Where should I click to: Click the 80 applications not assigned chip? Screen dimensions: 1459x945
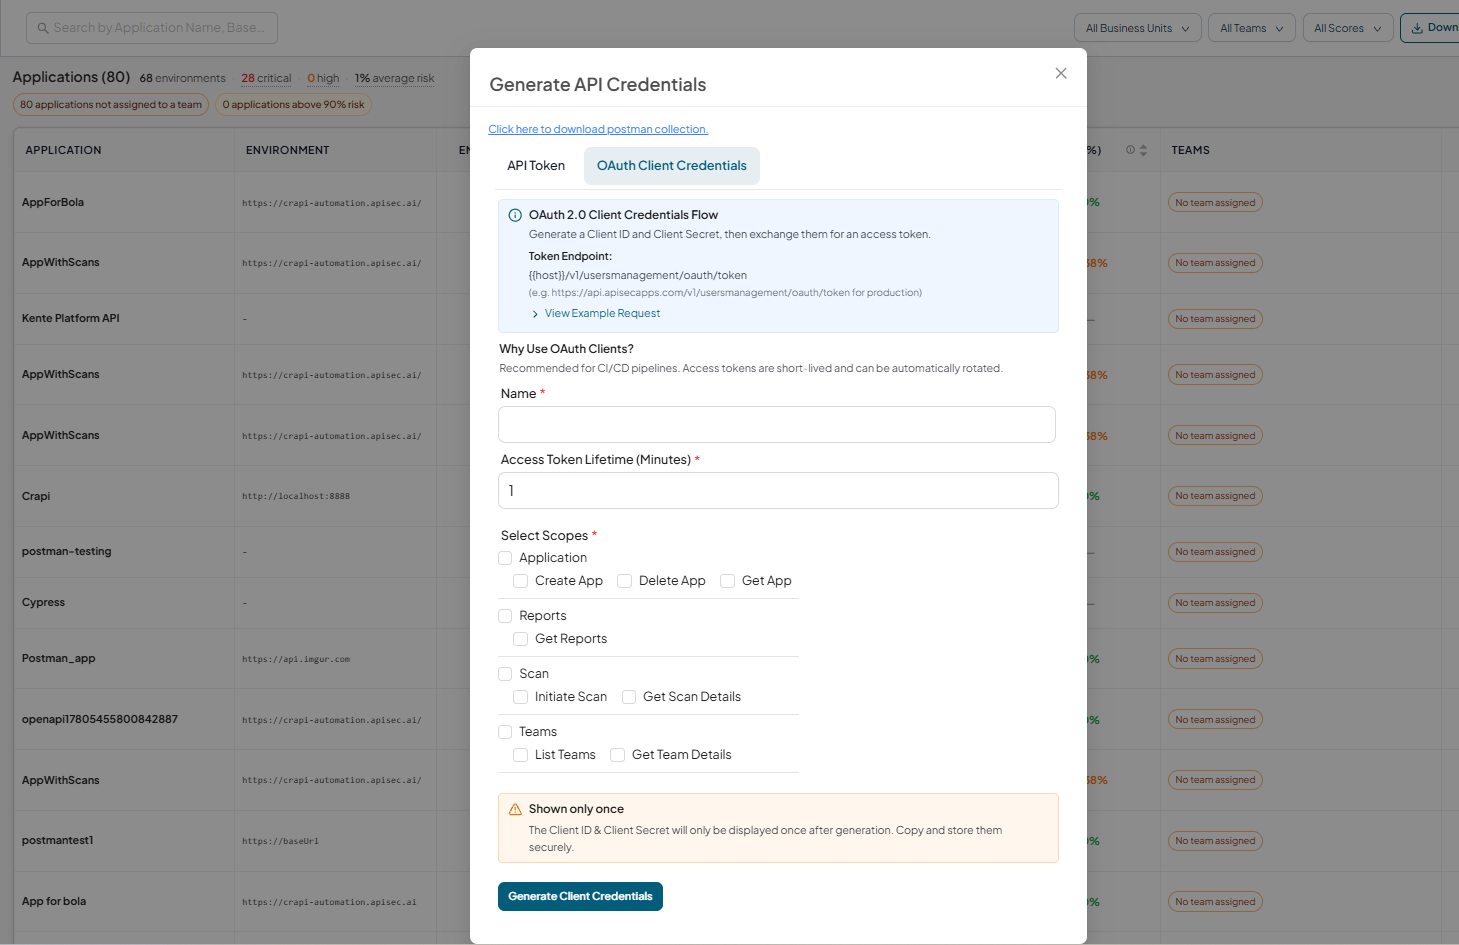pyautogui.click(x=111, y=105)
